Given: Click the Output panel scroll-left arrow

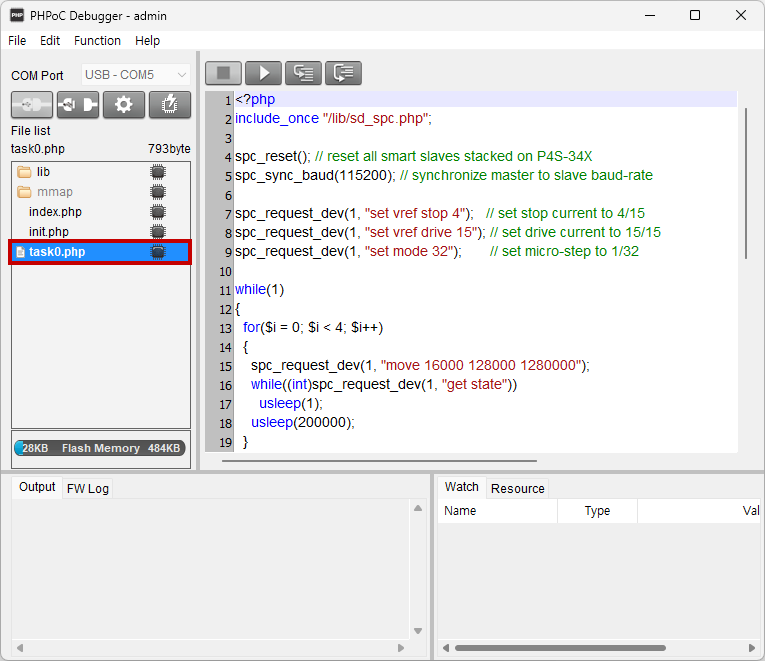Looking at the screenshot, I should coord(20,648).
